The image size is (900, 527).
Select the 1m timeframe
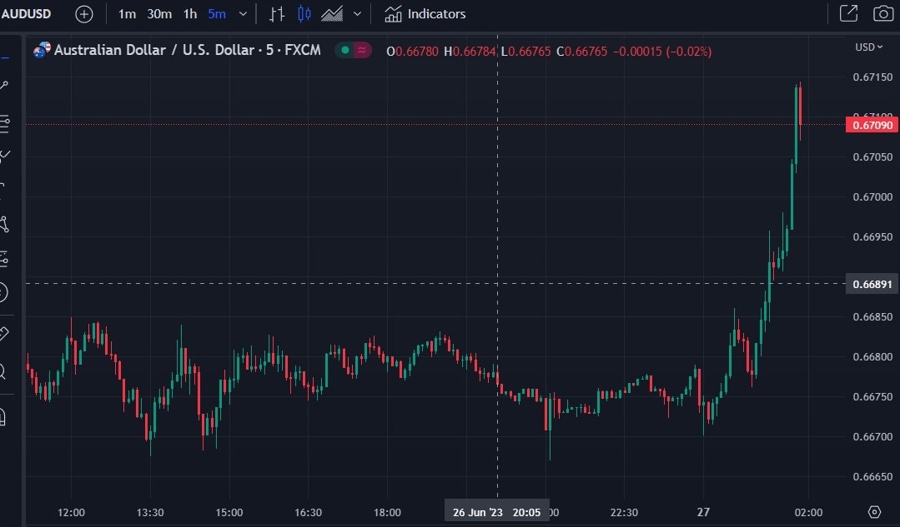click(127, 14)
